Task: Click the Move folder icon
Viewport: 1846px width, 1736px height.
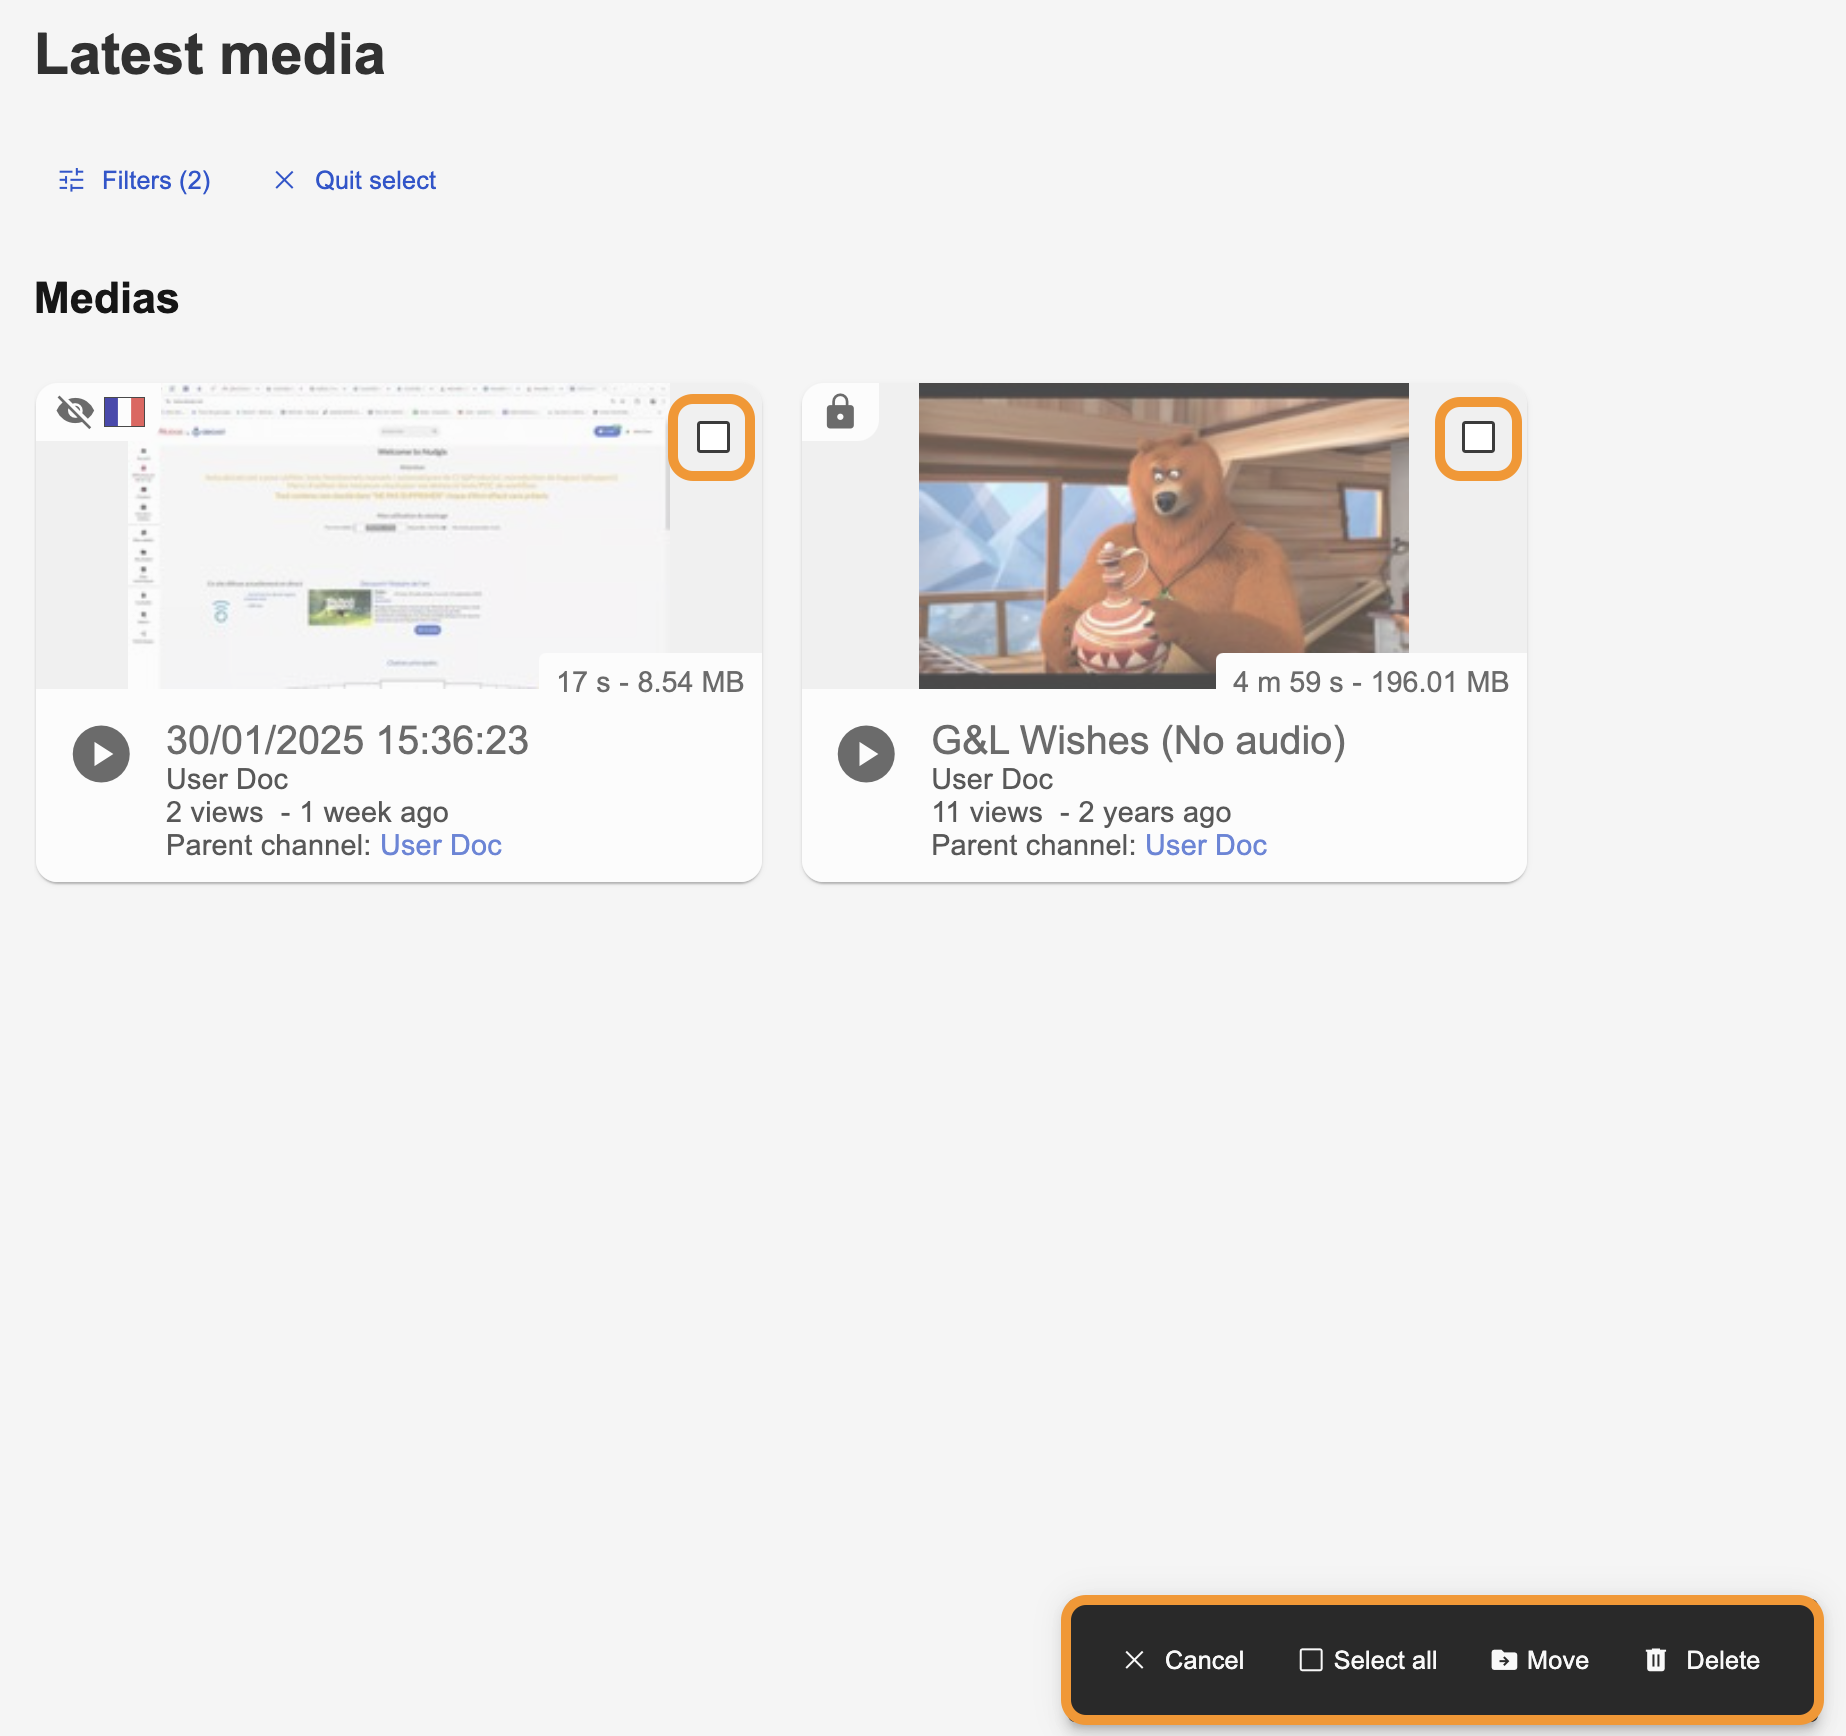Action: pos(1504,1660)
